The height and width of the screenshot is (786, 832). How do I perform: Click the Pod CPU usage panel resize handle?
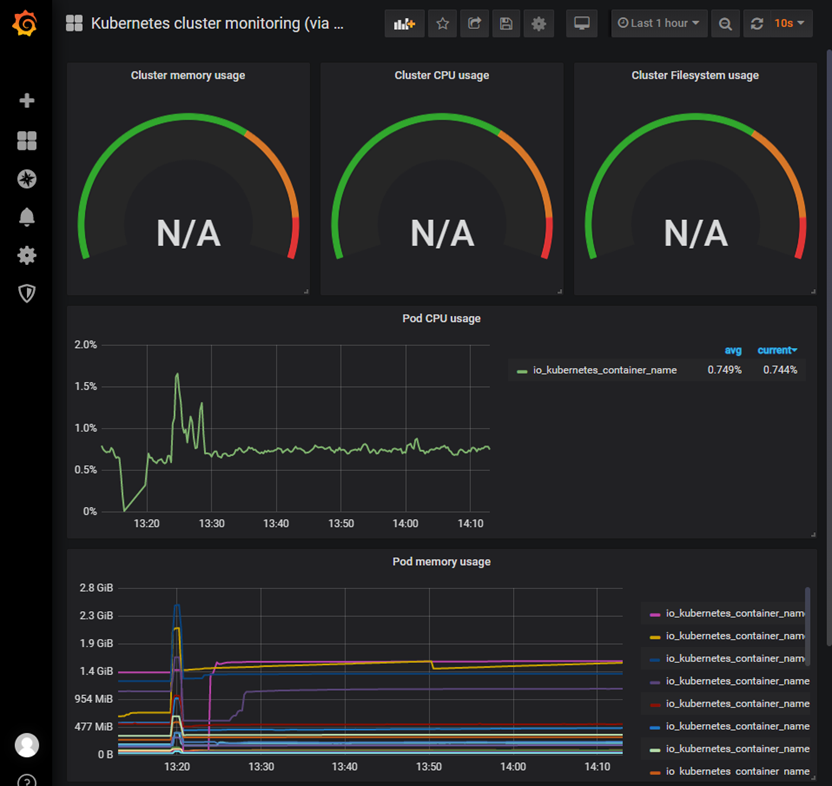point(813,534)
